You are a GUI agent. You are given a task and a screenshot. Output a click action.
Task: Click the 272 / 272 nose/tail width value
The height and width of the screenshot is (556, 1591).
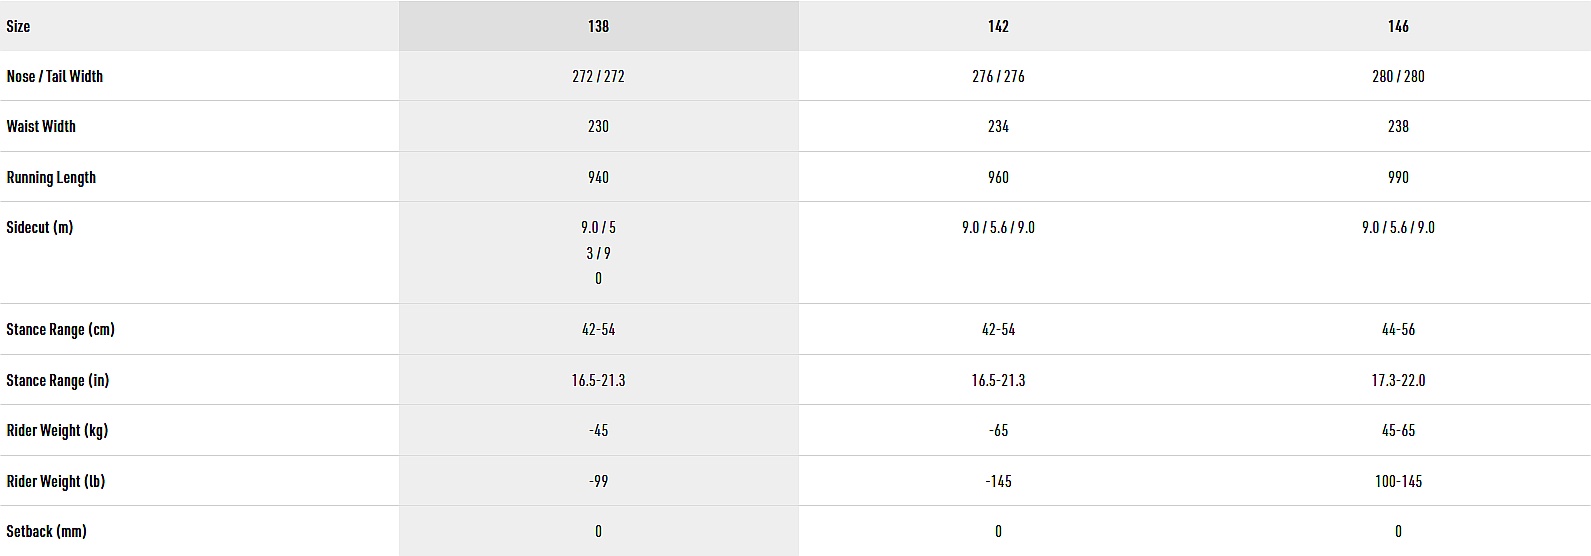click(x=598, y=76)
